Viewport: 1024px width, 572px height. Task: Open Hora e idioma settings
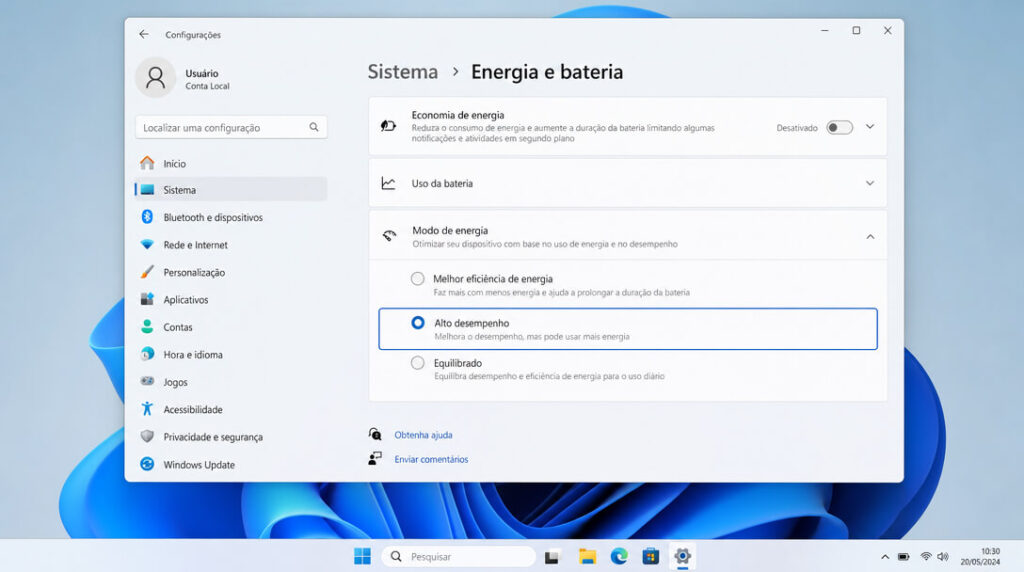(x=231, y=355)
